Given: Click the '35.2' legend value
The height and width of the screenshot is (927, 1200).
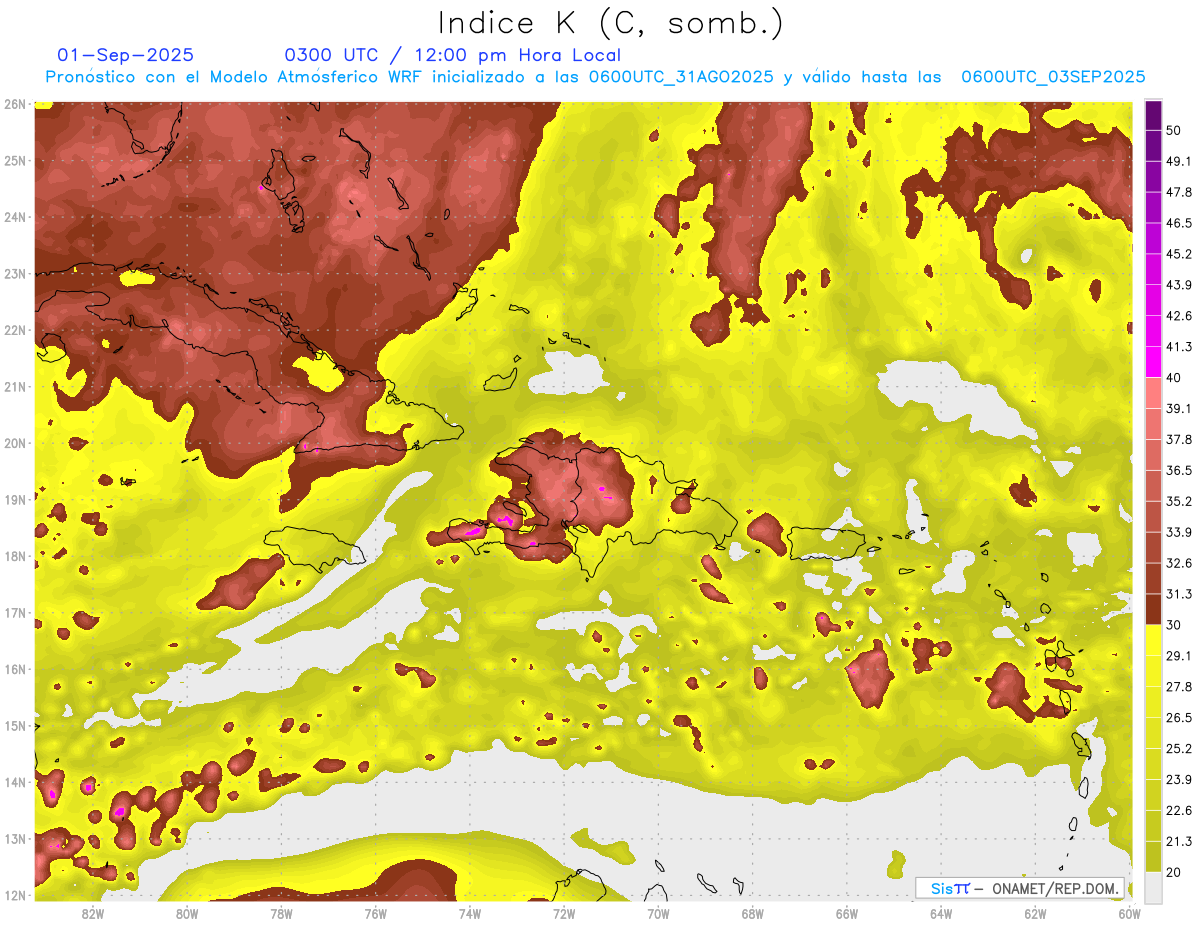Looking at the screenshot, I should [x=1178, y=501].
